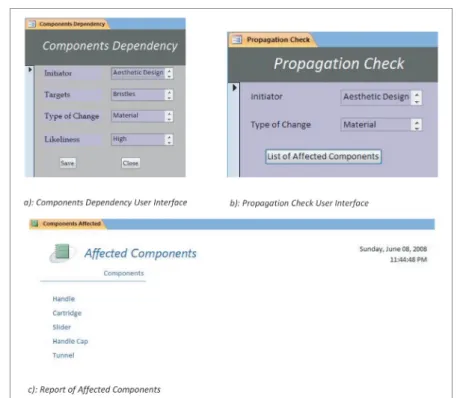Click the List of Affected Components button

pyautogui.click(x=323, y=156)
